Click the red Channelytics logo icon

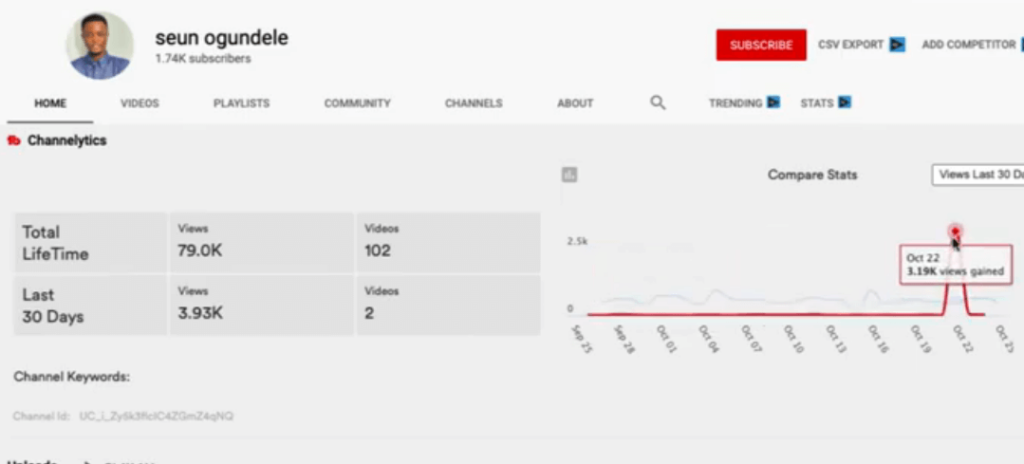point(14,141)
